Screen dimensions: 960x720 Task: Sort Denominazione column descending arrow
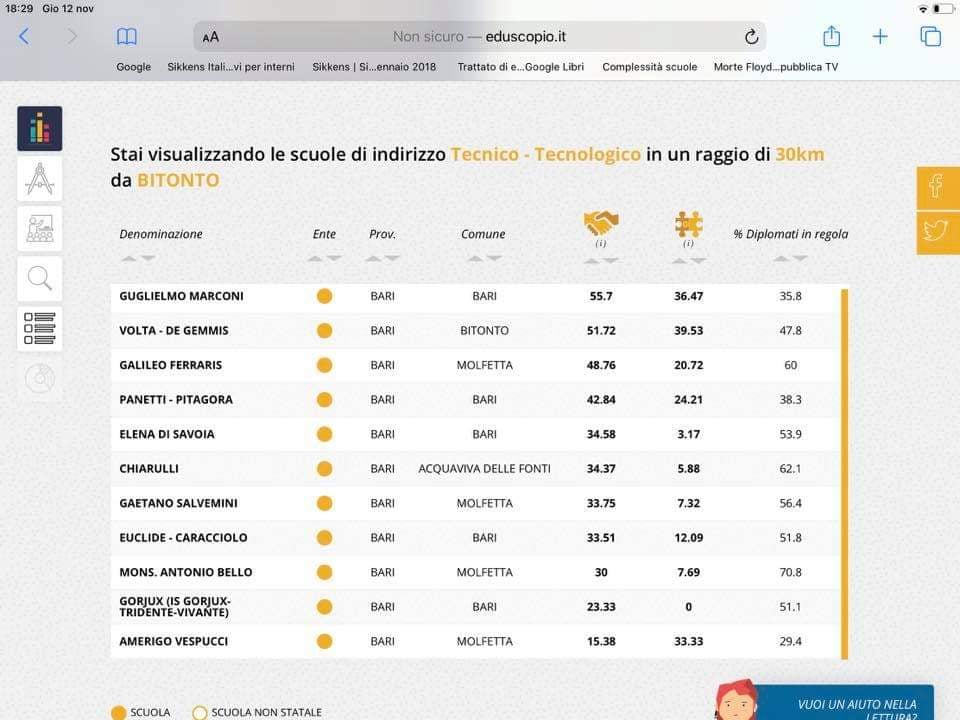click(x=148, y=258)
